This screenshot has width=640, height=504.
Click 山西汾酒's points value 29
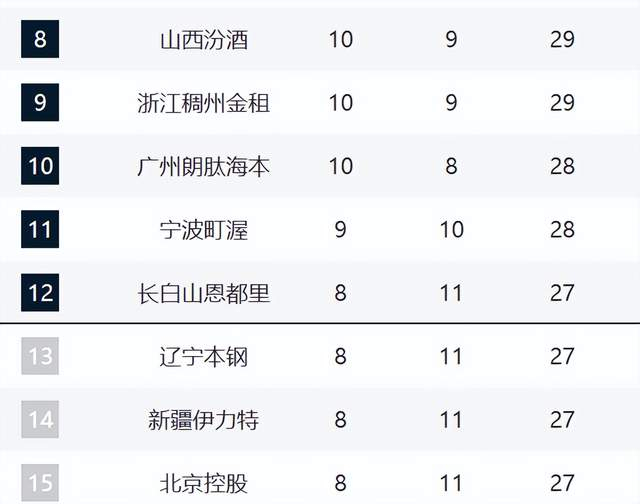pyautogui.click(x=562, y=40)
